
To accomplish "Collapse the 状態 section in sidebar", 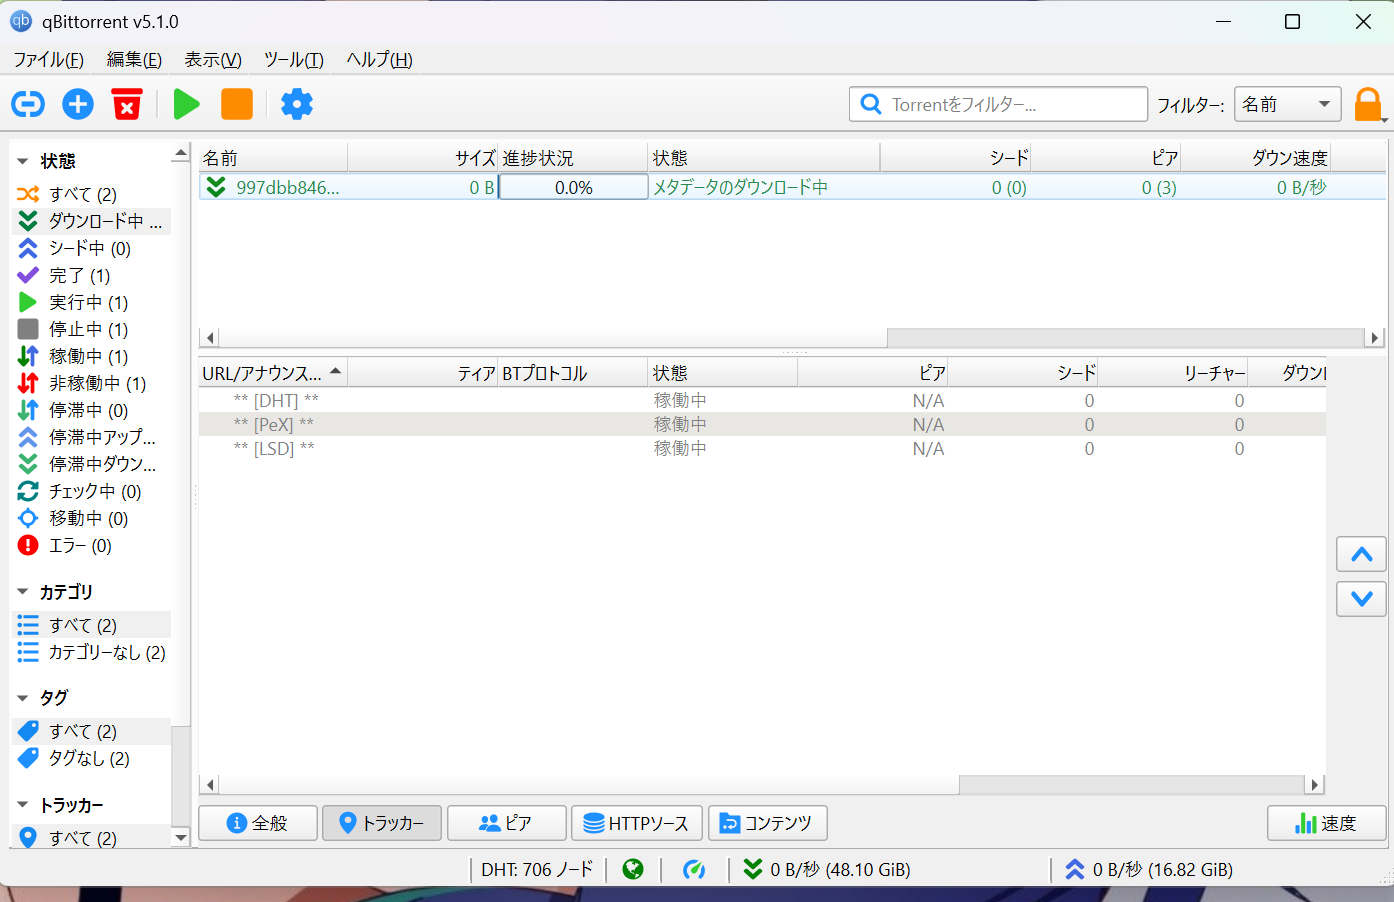I will [23, 161].
